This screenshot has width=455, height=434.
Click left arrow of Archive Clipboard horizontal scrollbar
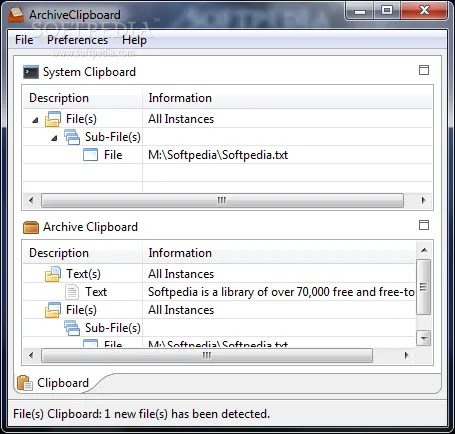click(31, 355)
